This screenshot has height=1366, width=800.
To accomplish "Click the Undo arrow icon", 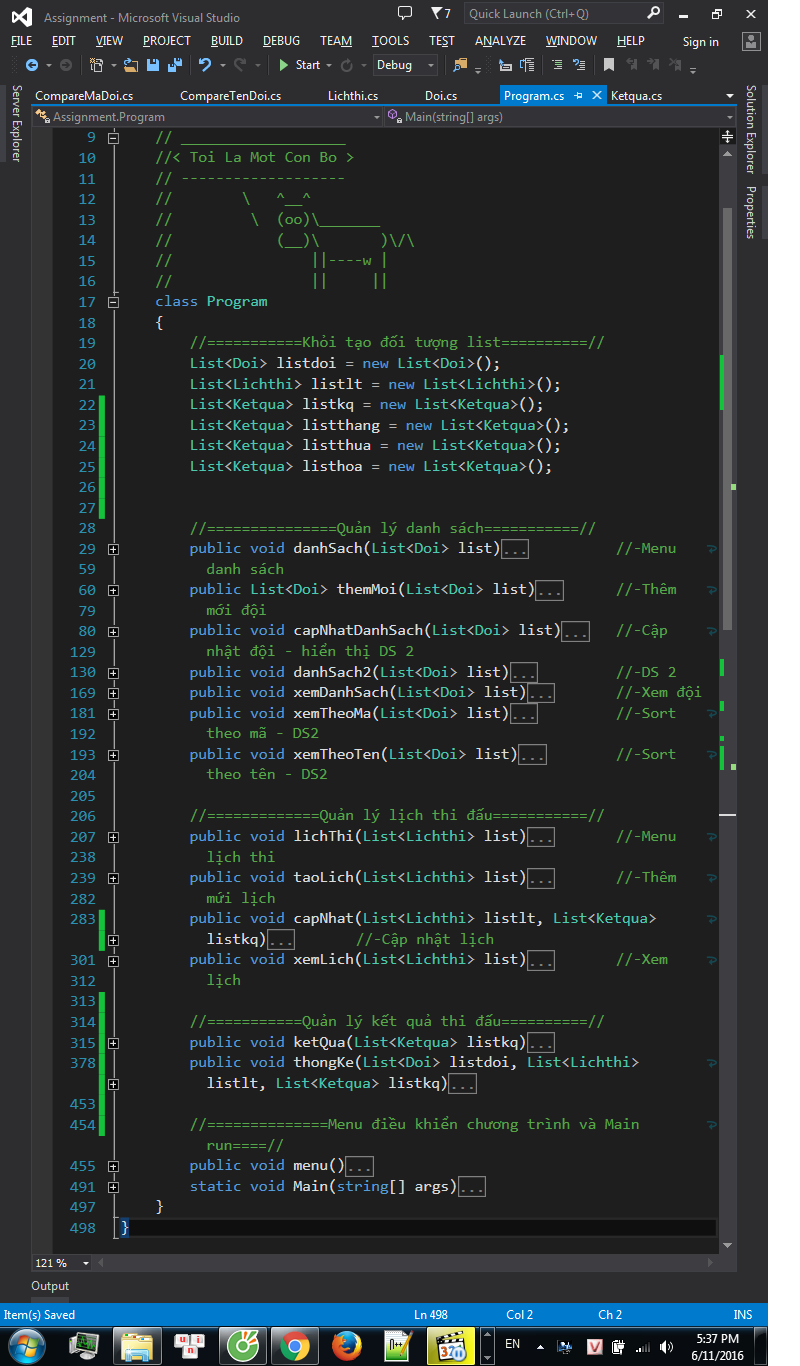I will (205, 64).
